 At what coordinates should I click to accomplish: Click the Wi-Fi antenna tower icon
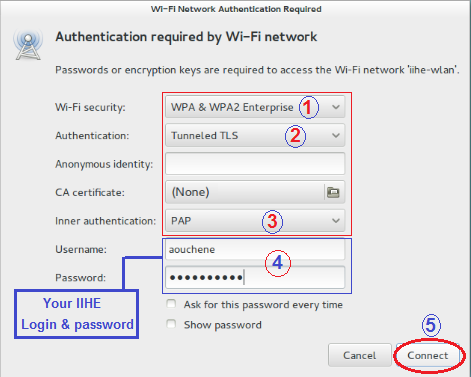click(x=28, y=47)
